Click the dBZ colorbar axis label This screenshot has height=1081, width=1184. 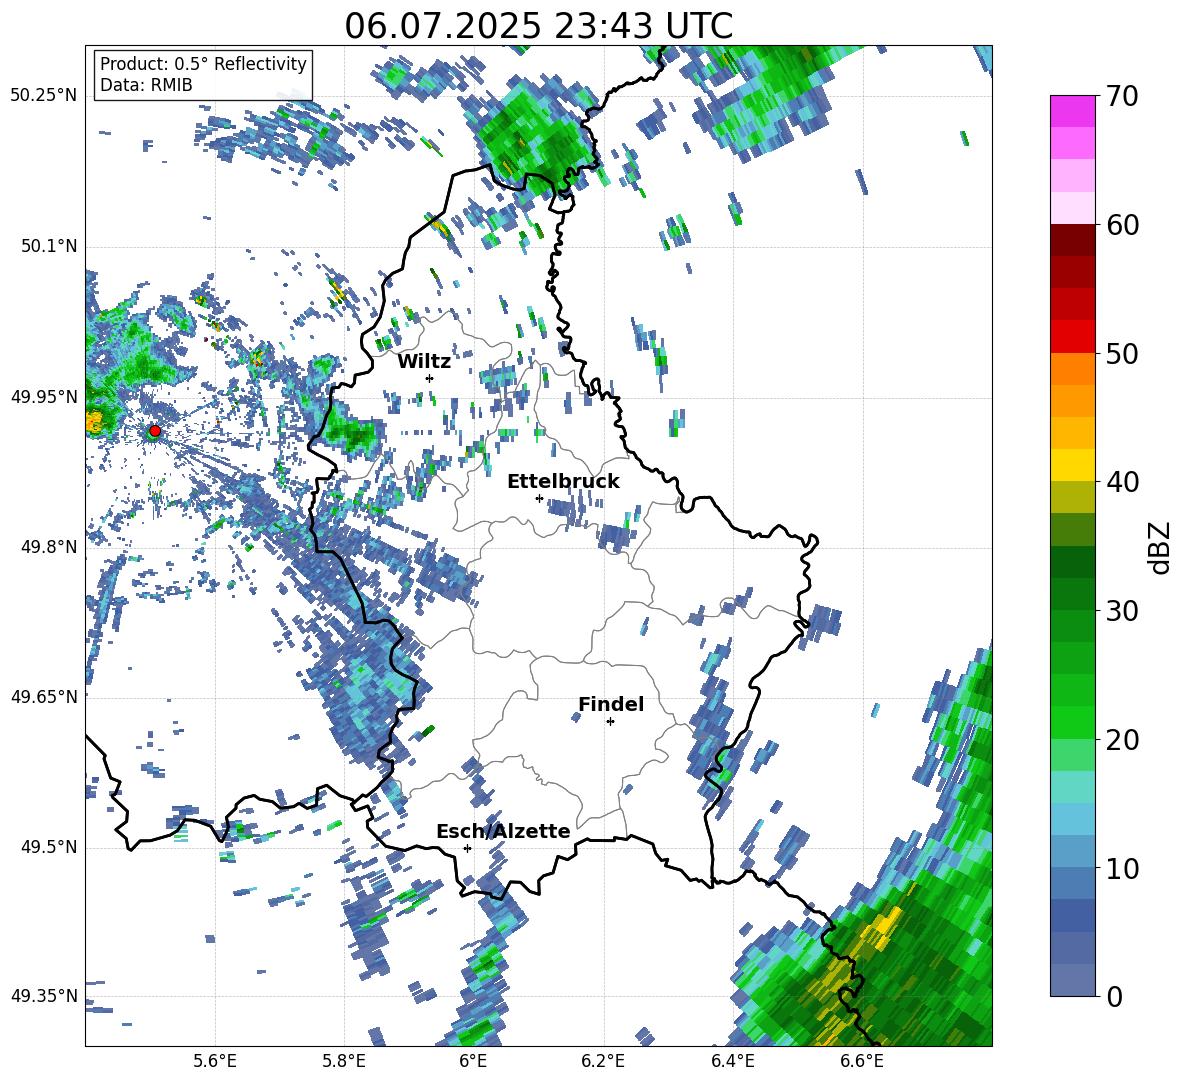tap(1161, 547)
